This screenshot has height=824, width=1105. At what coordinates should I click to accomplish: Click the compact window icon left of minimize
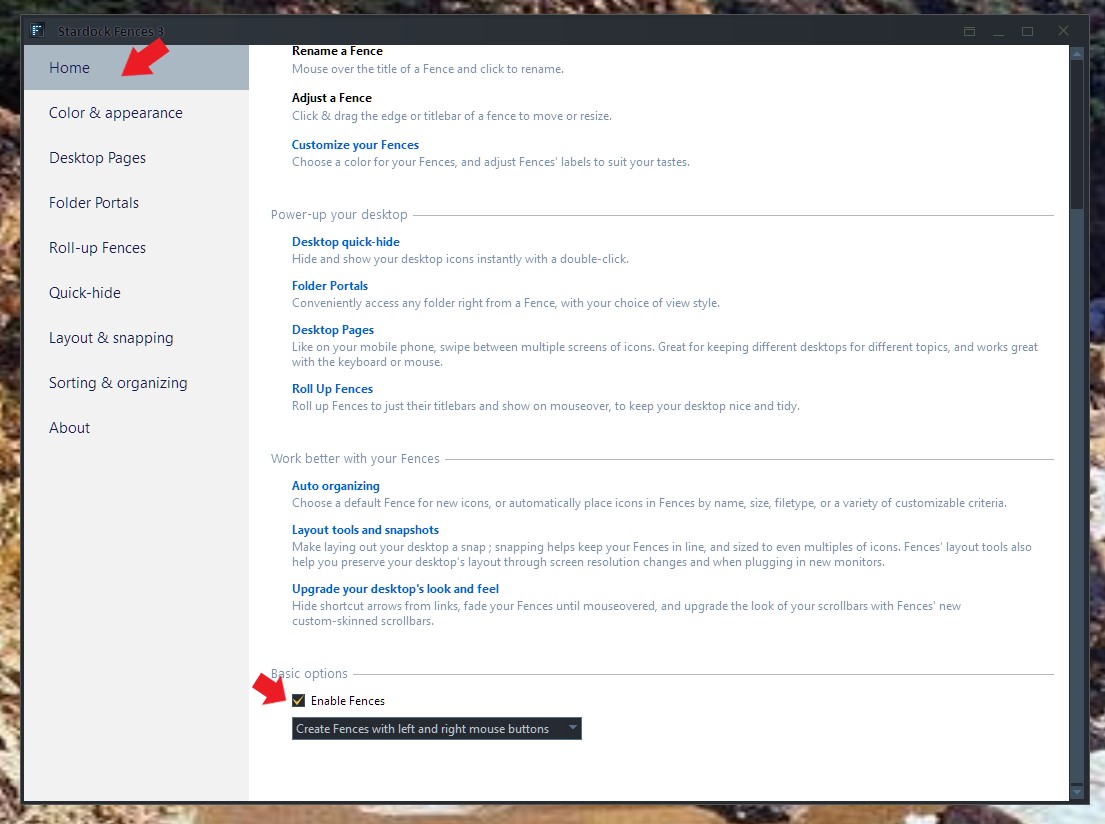[x=969, y=32]
